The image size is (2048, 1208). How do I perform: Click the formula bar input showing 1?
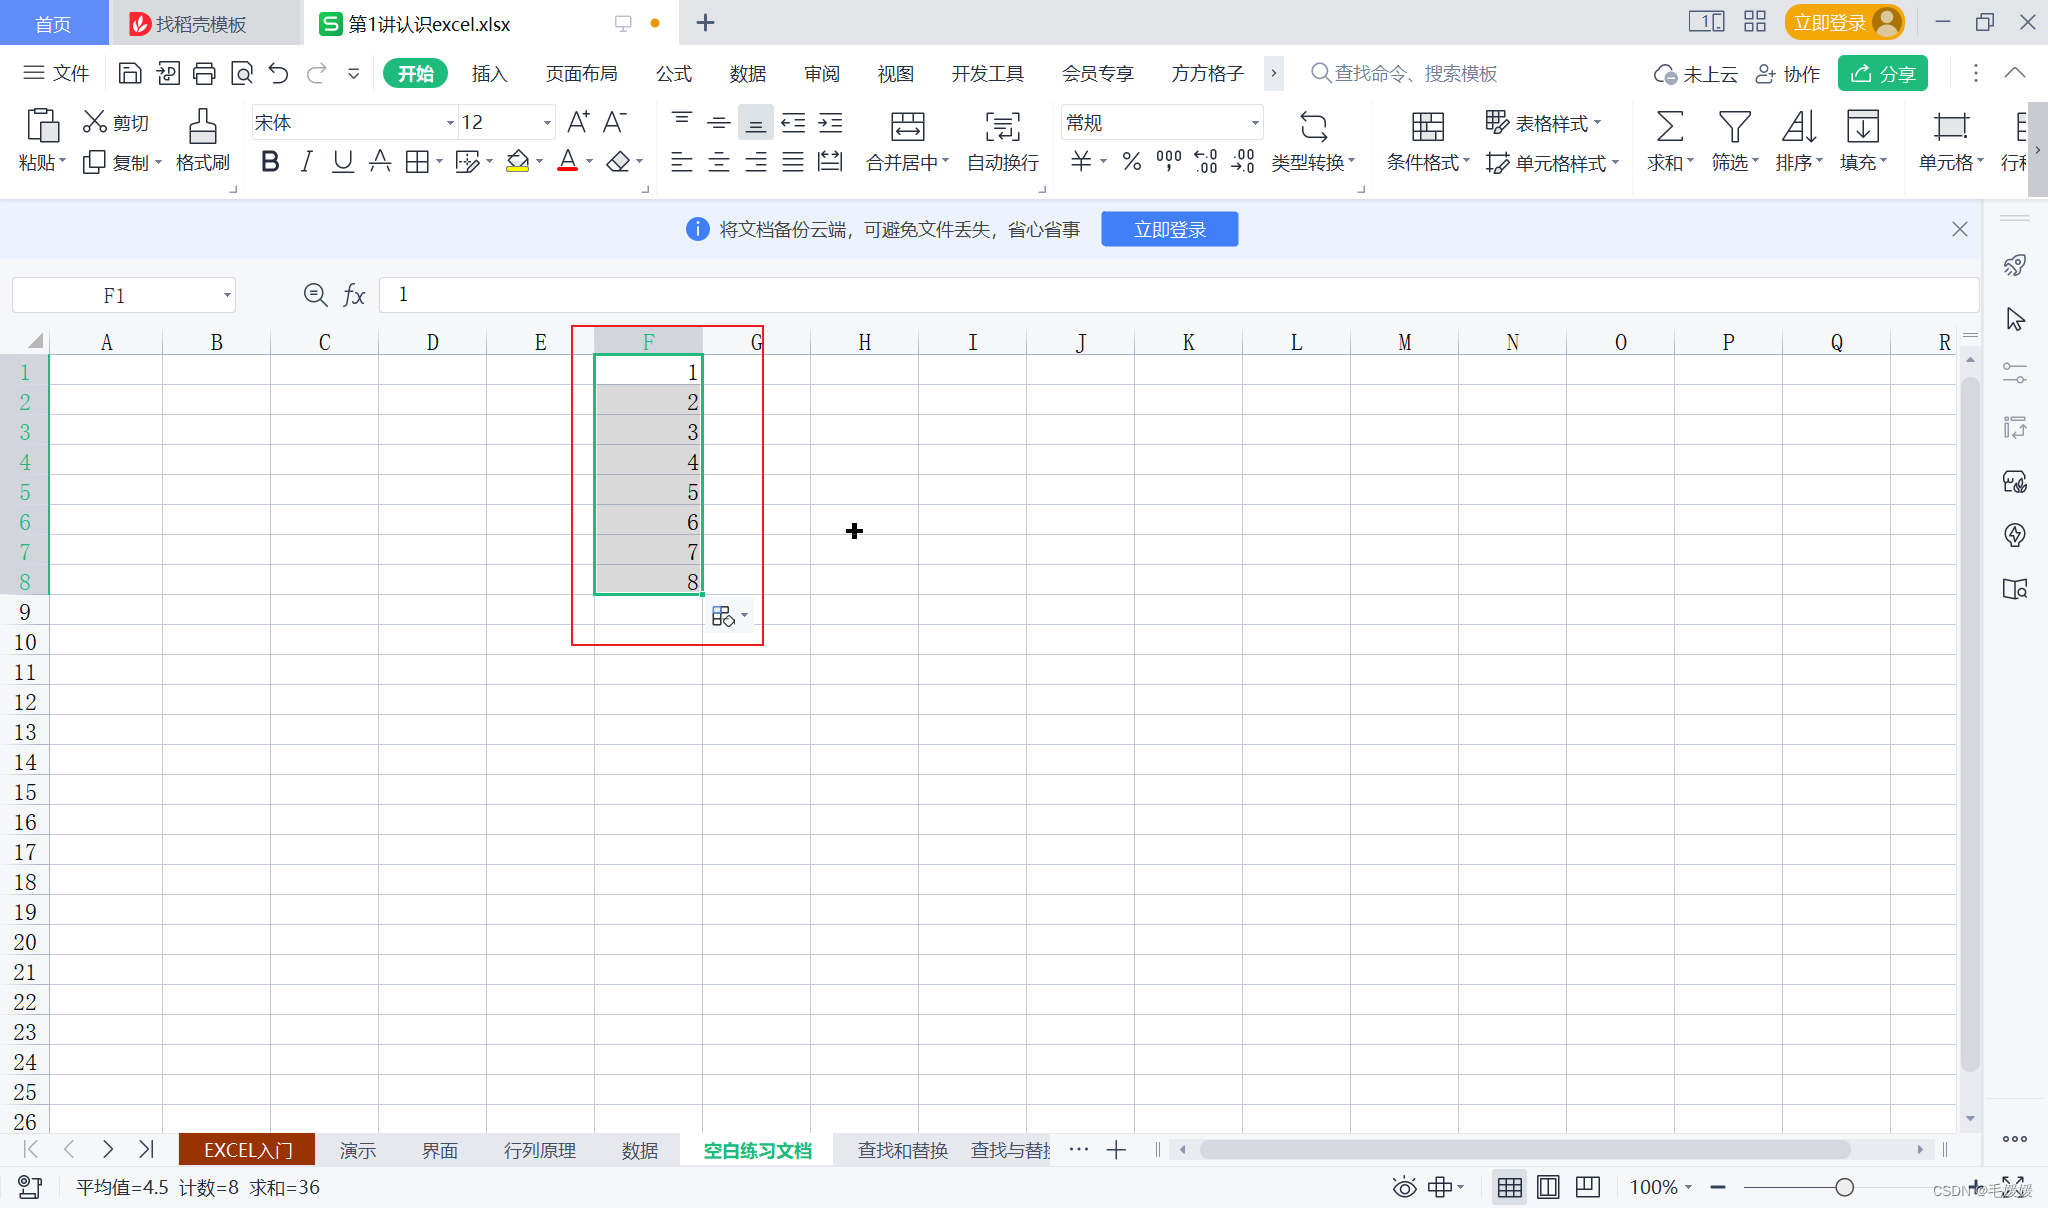(1180, 295)
